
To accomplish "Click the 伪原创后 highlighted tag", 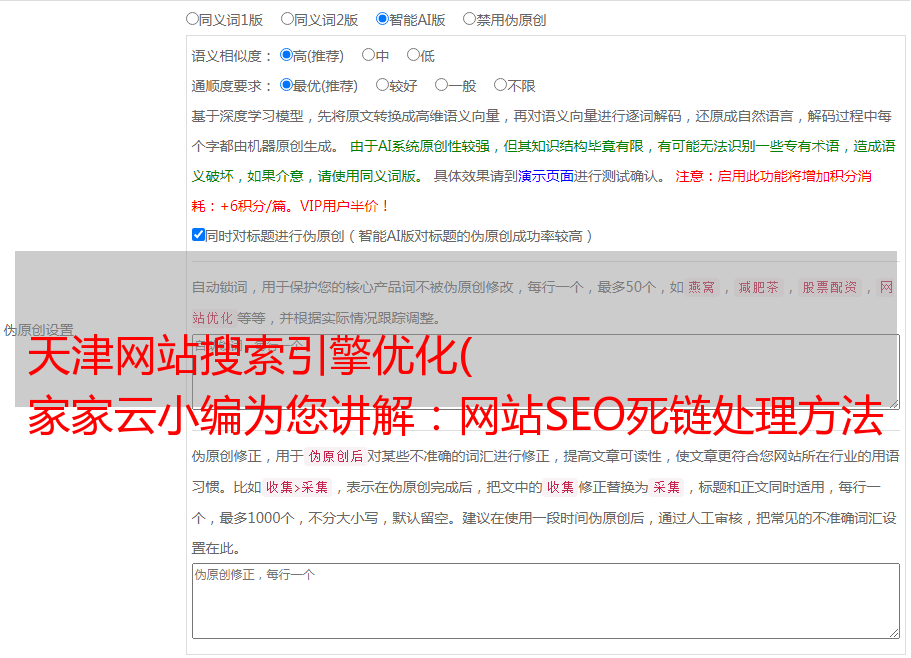I will click(x=336, y=456).
